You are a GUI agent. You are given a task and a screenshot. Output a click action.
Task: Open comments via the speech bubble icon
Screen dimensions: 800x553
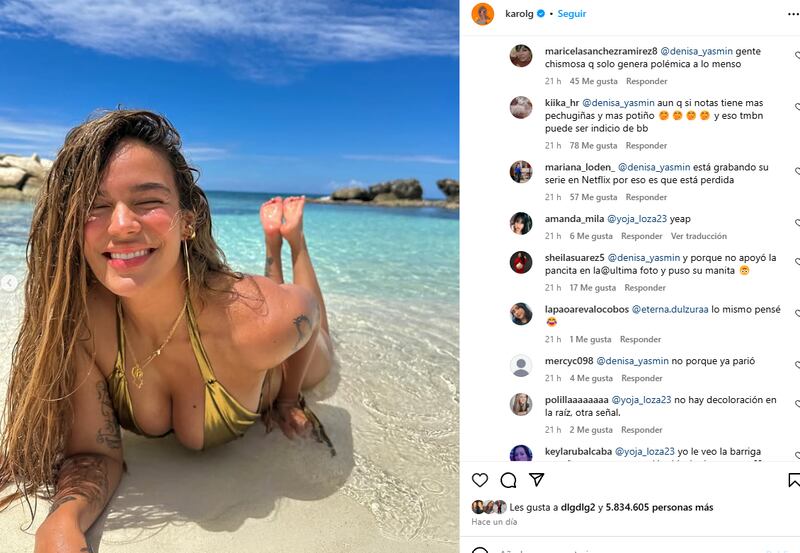pos(508,480)
